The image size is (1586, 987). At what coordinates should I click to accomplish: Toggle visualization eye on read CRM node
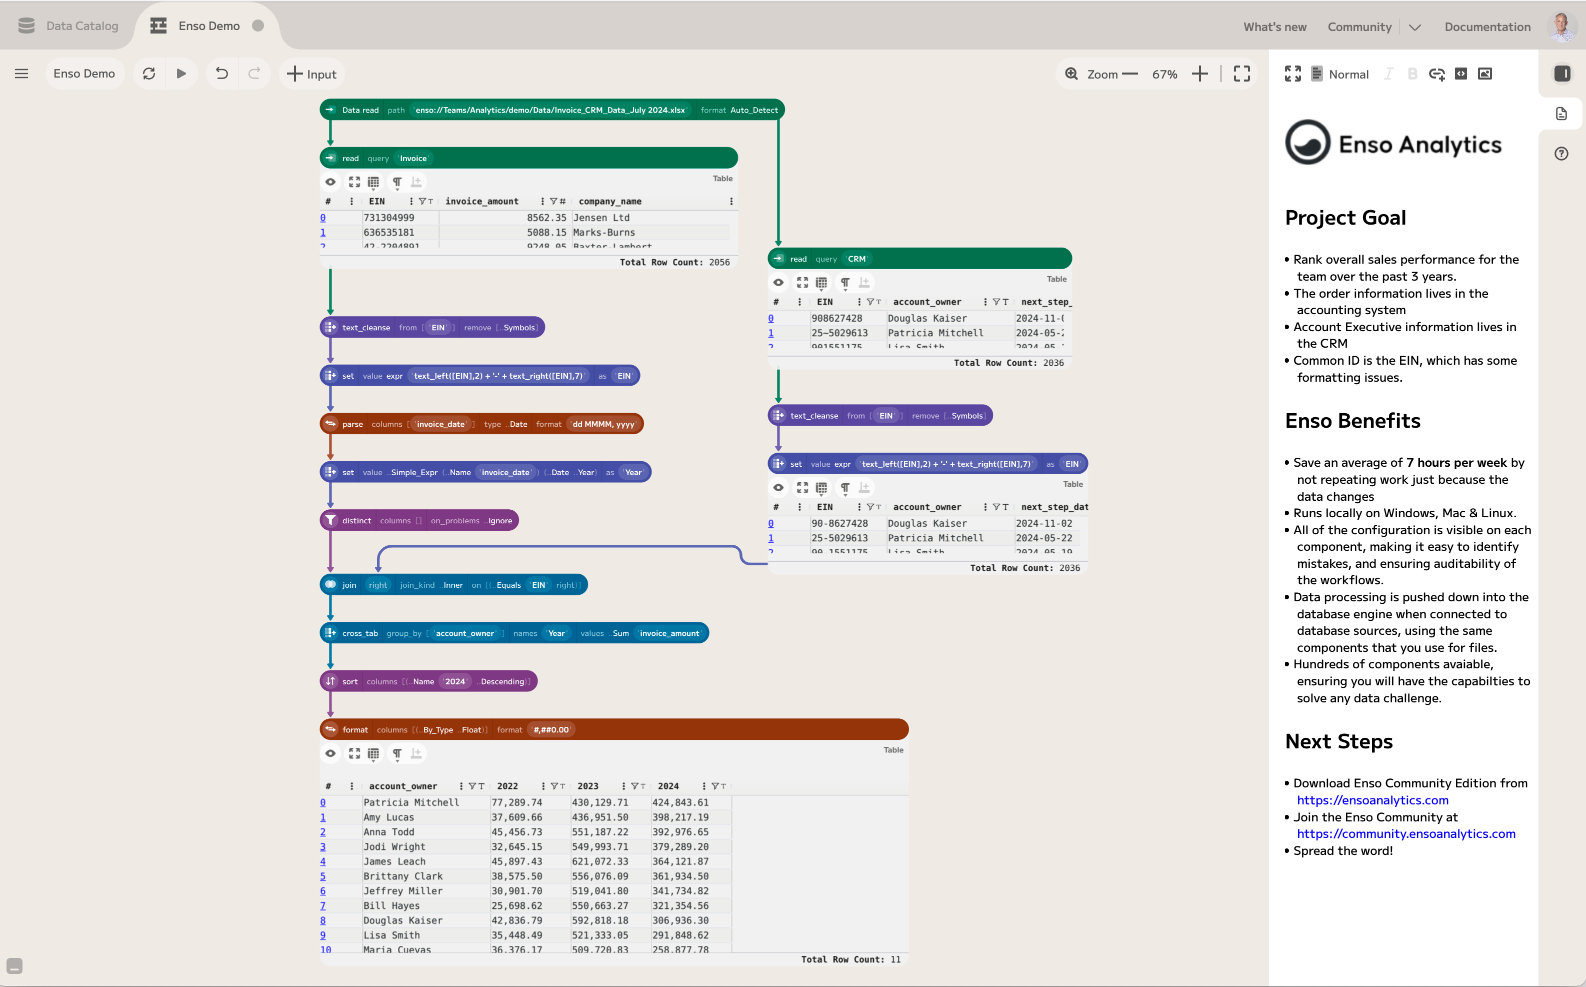[778, 283]
